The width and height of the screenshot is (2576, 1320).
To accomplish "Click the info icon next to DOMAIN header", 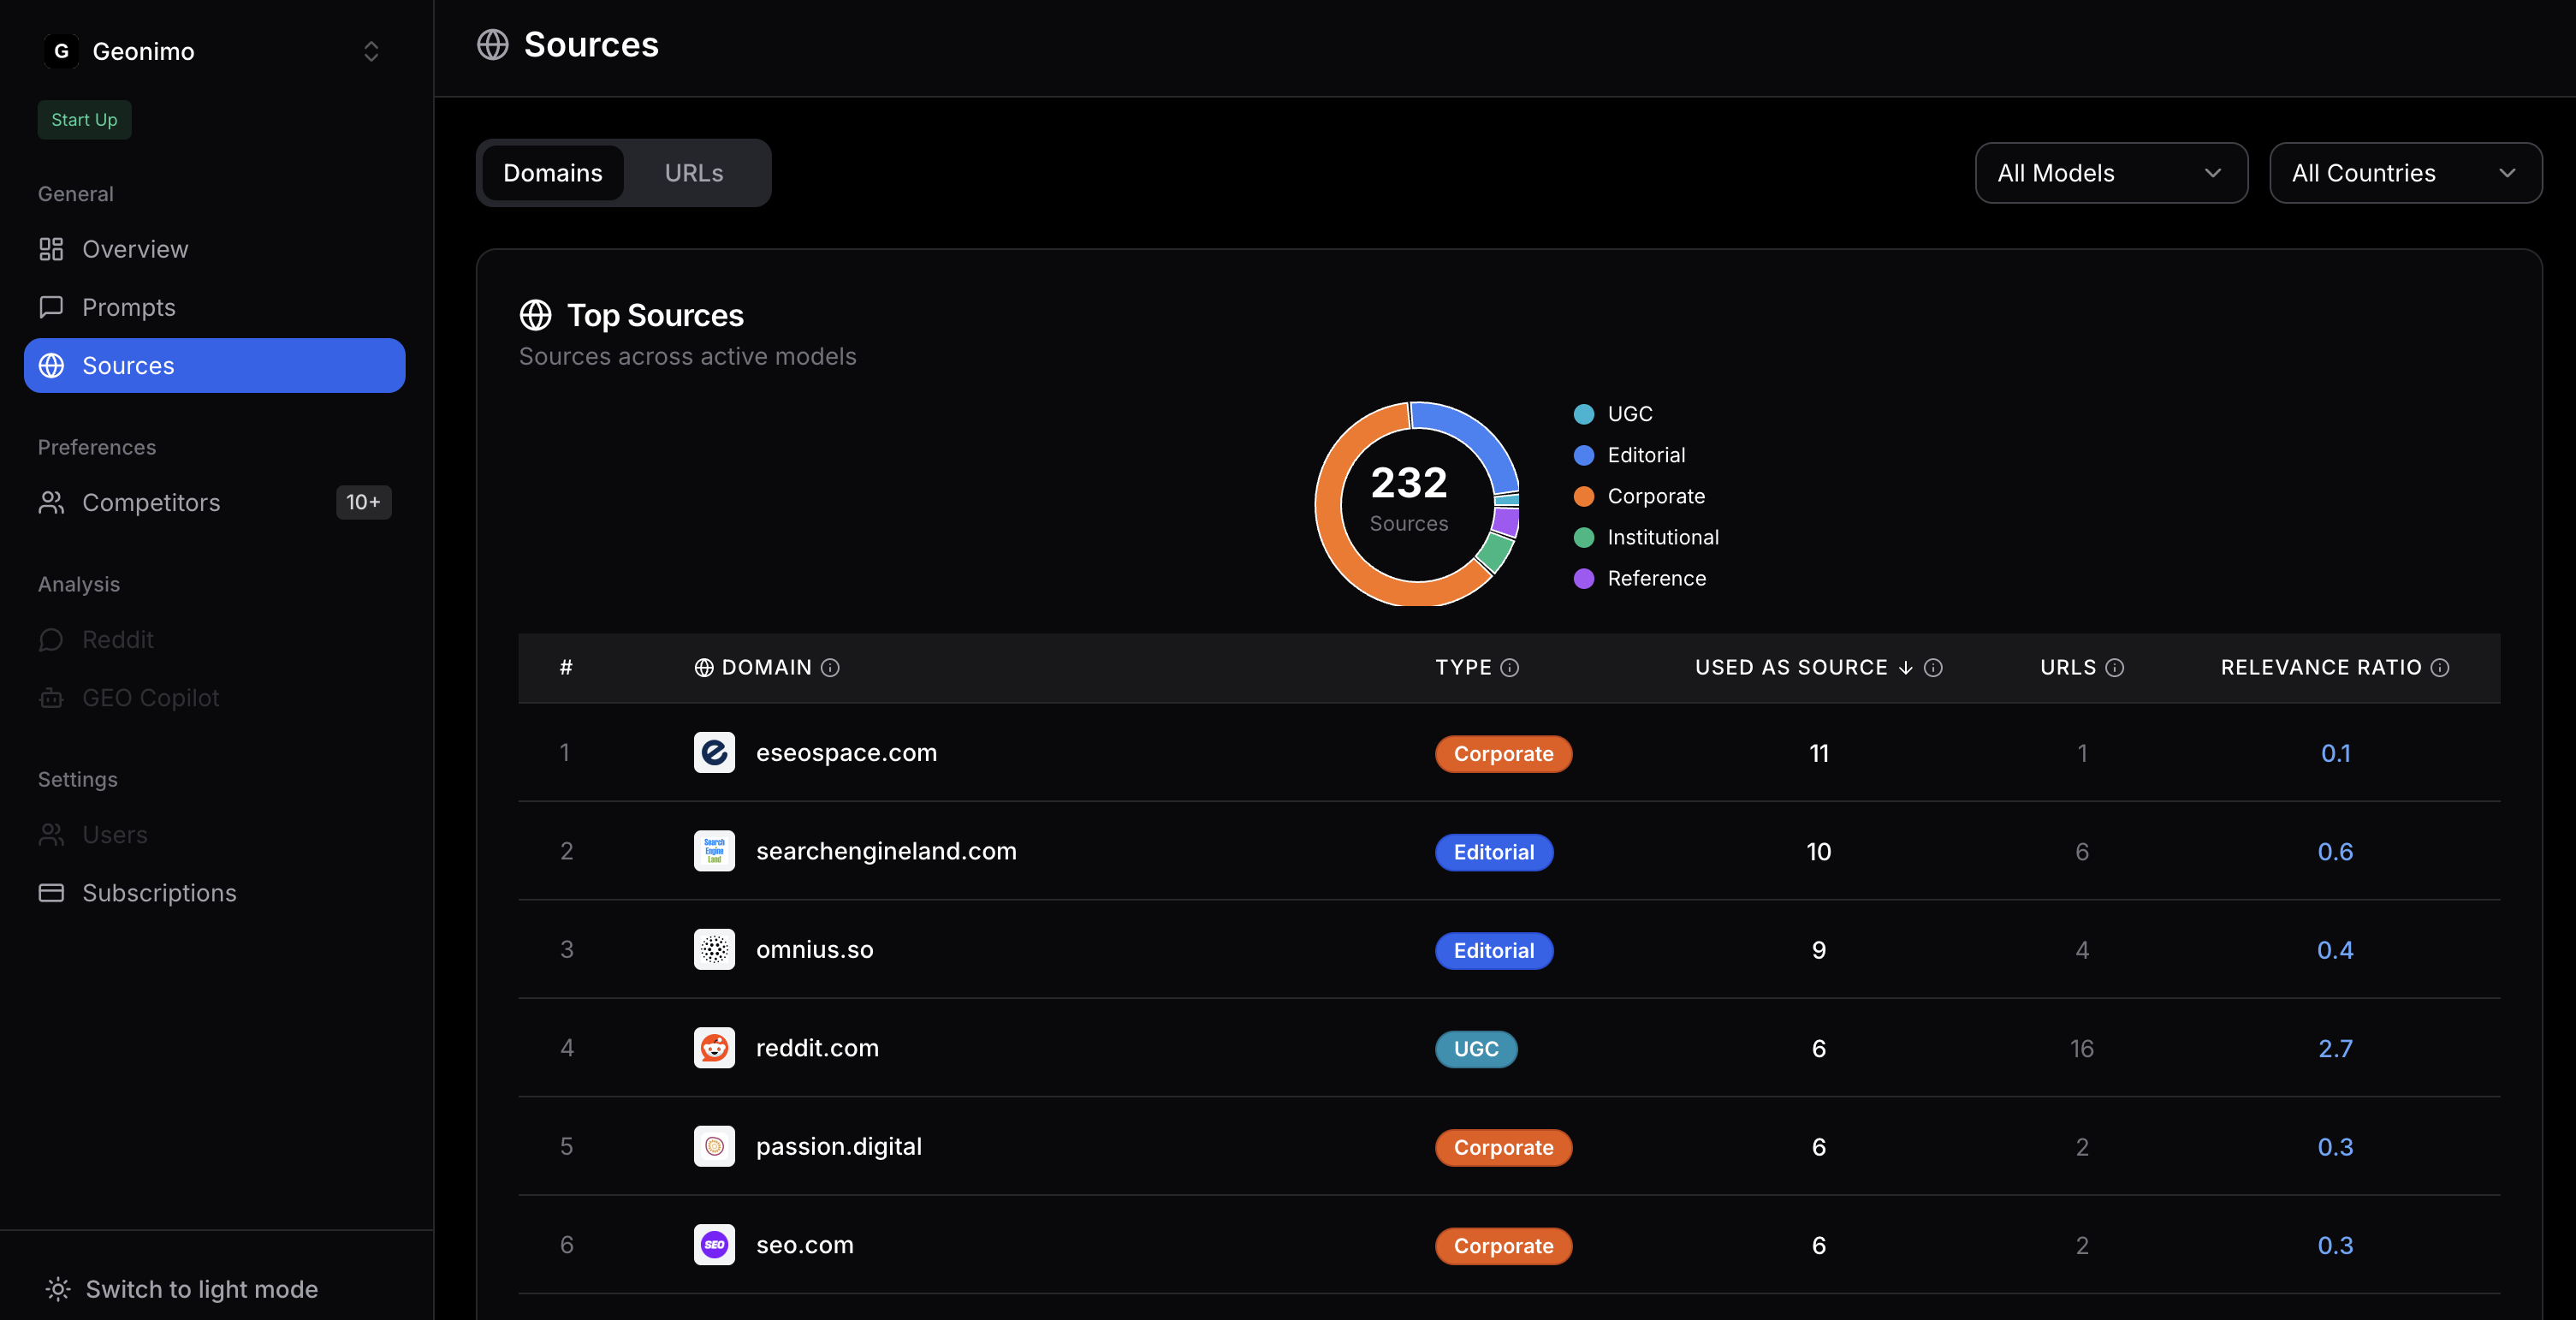I will [830, 667].
